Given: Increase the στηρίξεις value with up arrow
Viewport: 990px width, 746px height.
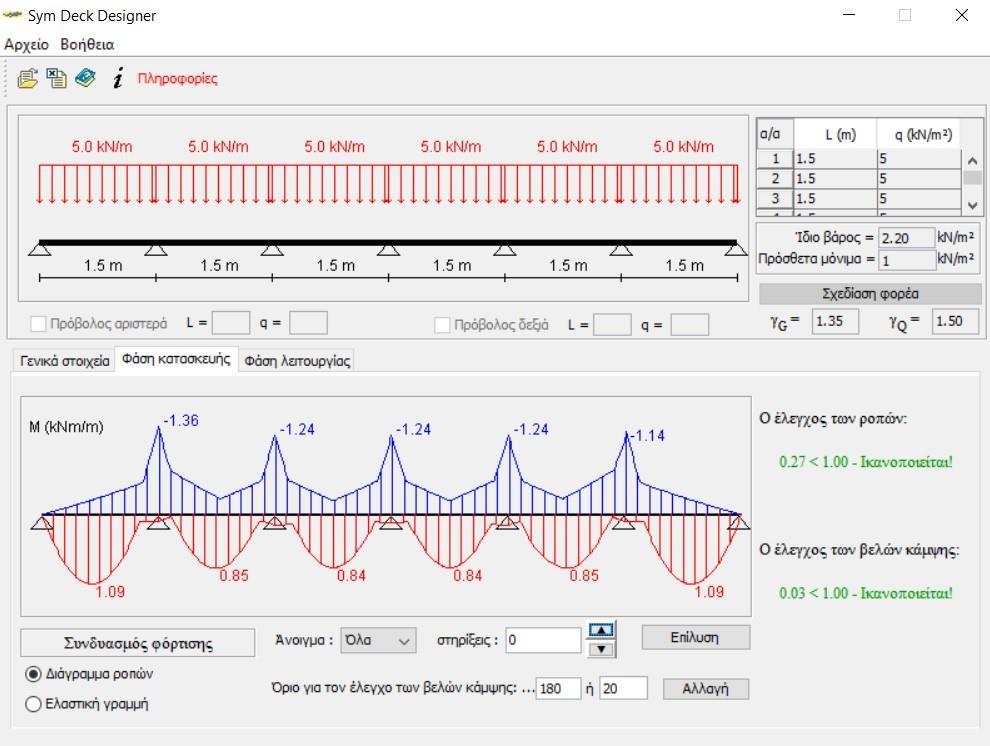Looking at the screenshot, I should 602,630.
